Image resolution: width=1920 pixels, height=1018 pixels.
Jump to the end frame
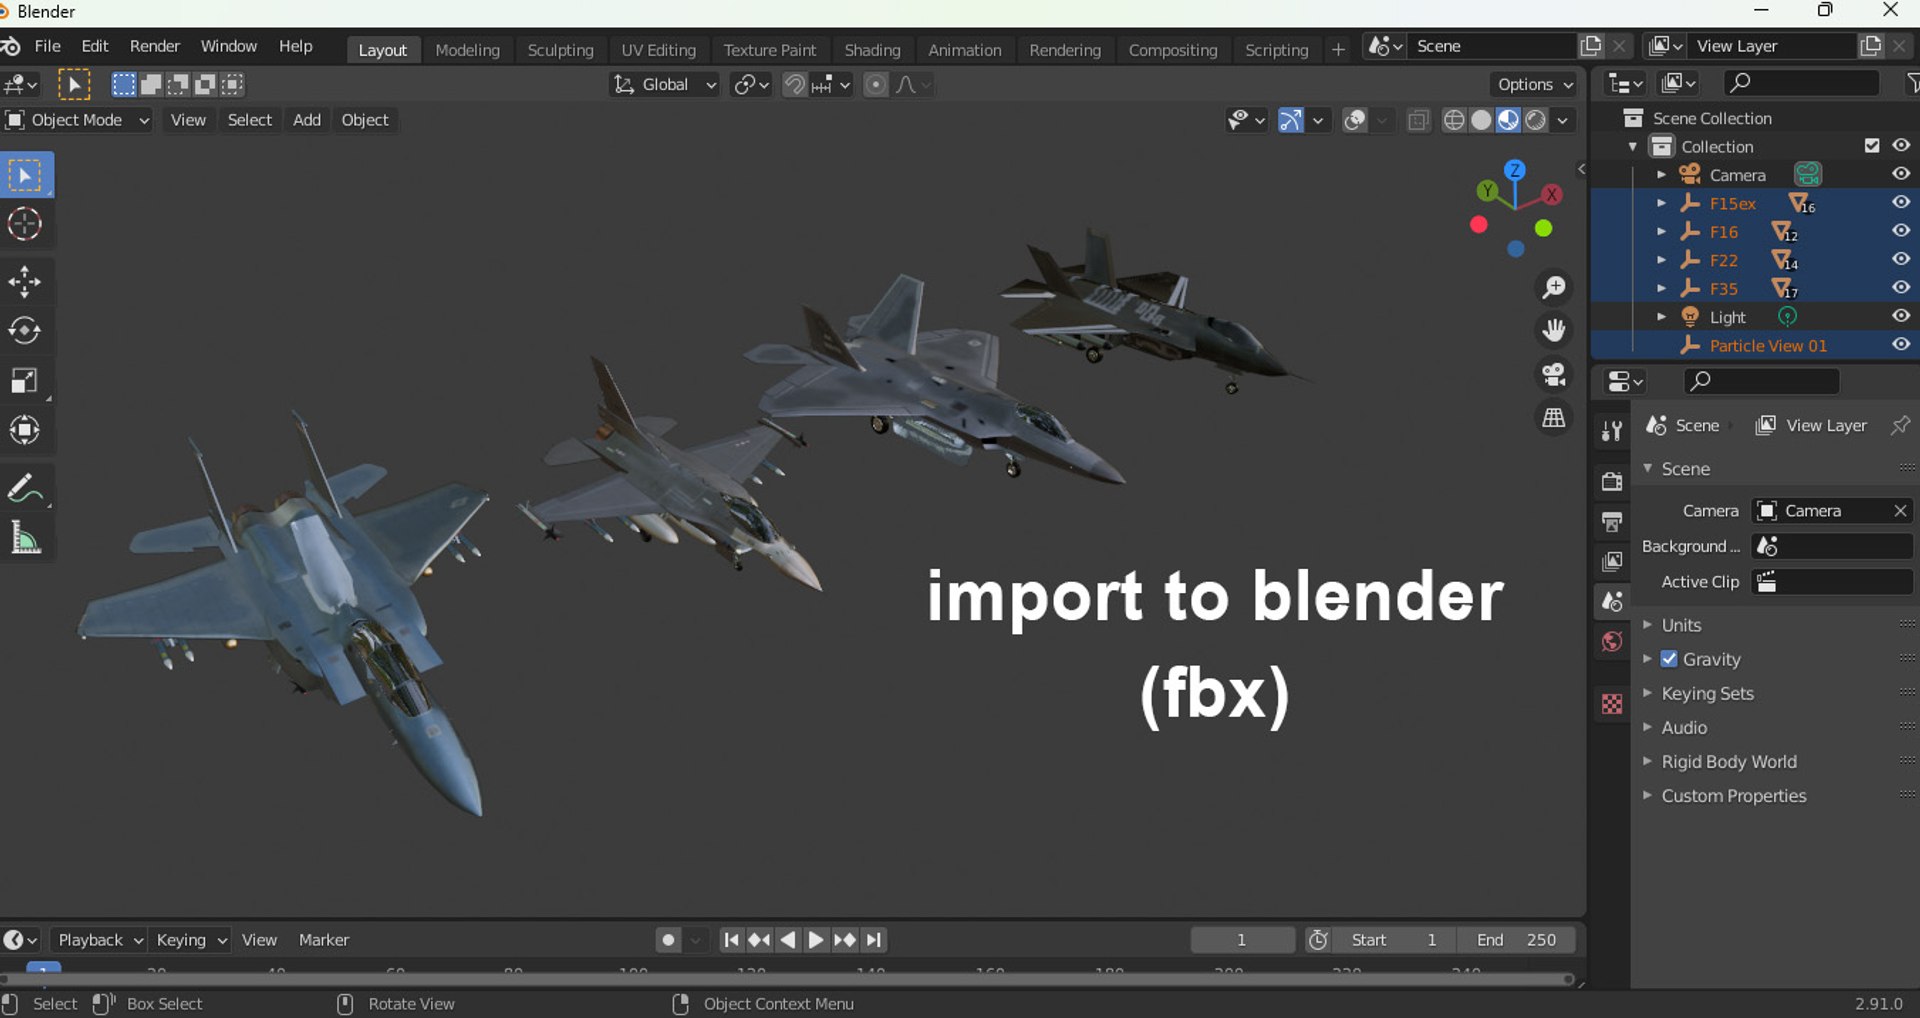[875, 940]
